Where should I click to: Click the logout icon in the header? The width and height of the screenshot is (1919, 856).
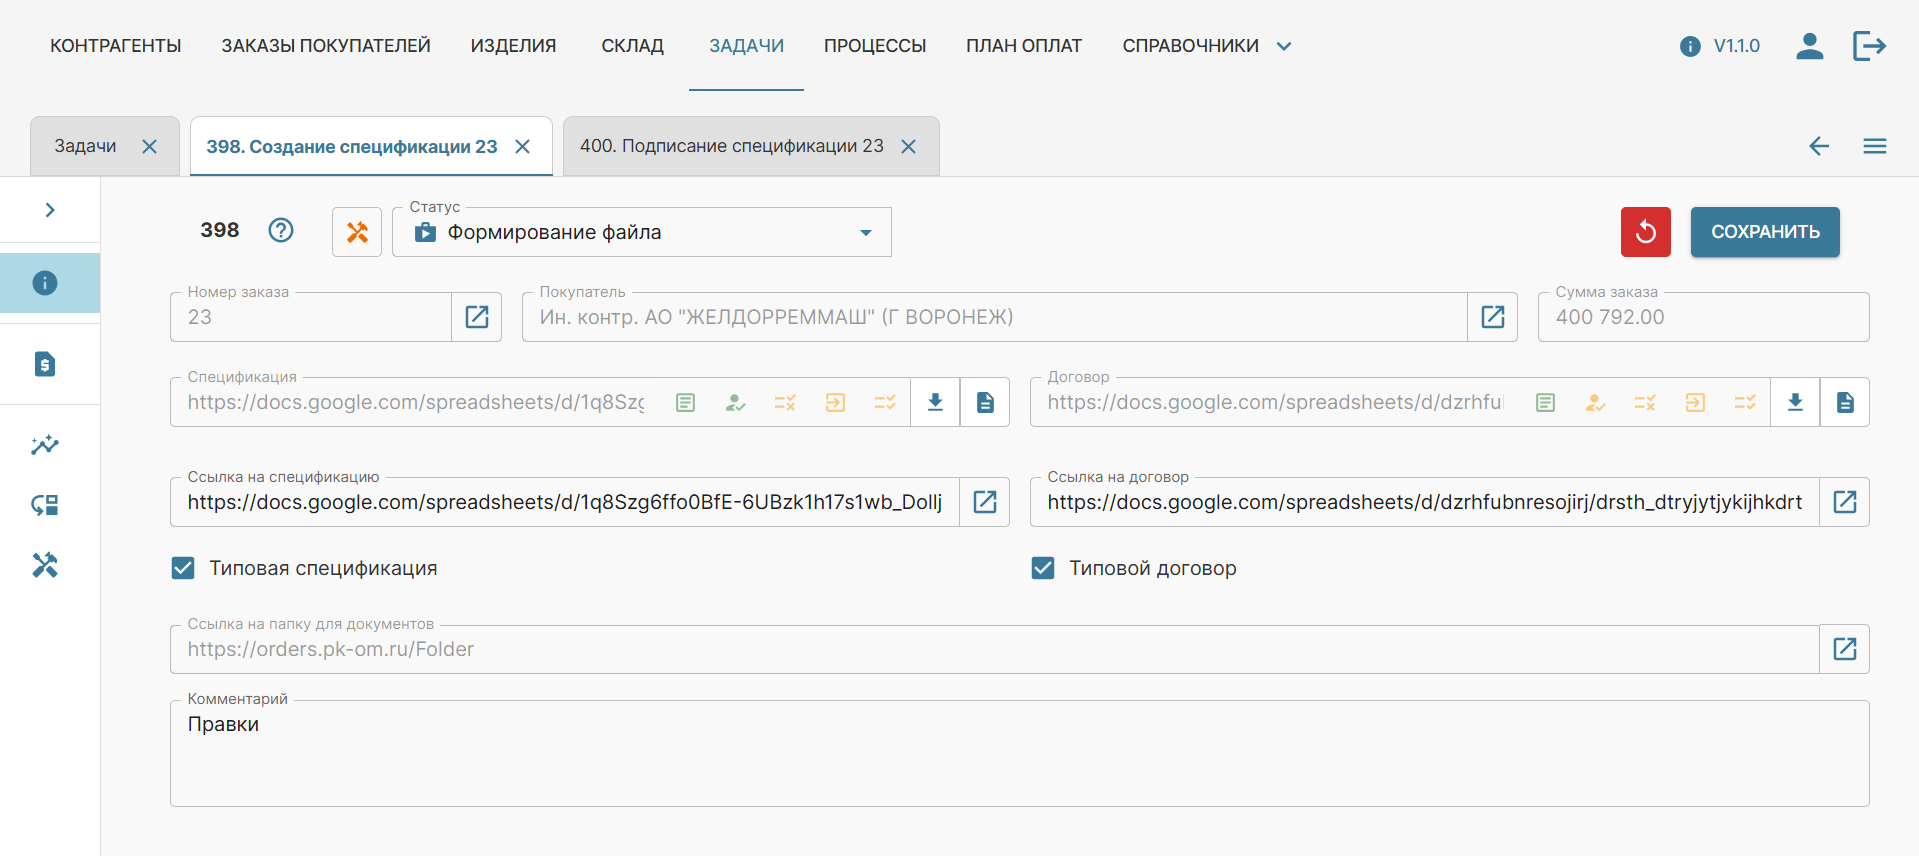(x=1868, y=46)
